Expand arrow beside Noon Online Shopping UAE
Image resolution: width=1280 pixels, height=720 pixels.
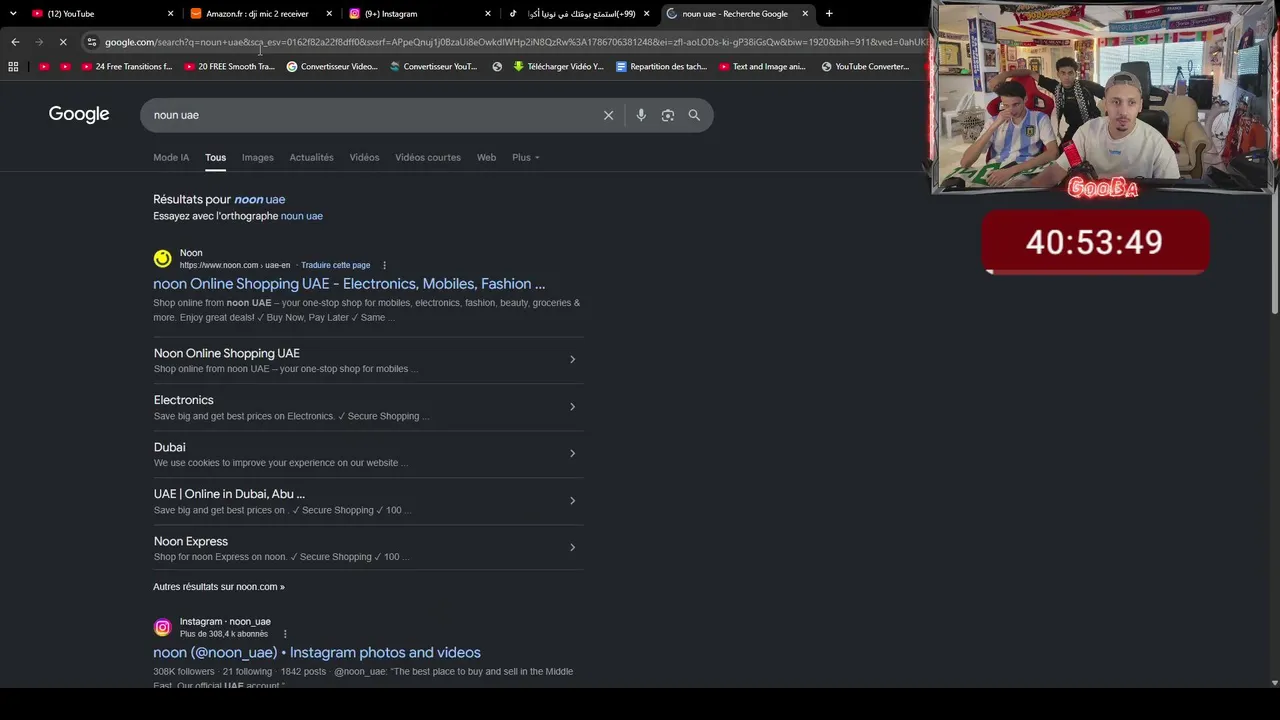point(572,359)
